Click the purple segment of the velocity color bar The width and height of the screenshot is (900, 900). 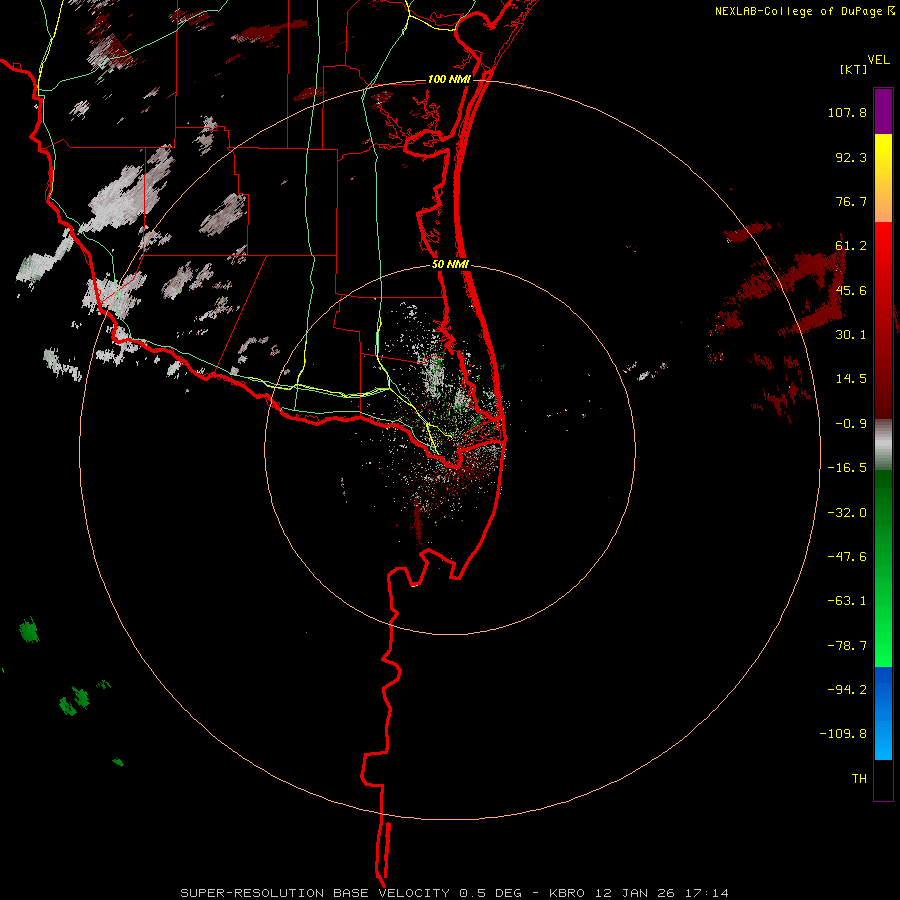pyautogui.click(x=883, y=111)
